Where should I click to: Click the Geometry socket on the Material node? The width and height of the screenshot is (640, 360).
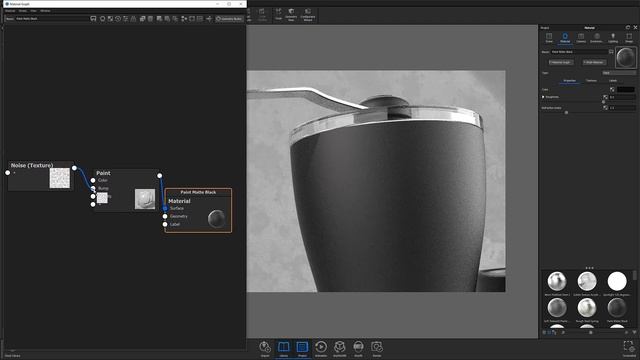point(165,216)
